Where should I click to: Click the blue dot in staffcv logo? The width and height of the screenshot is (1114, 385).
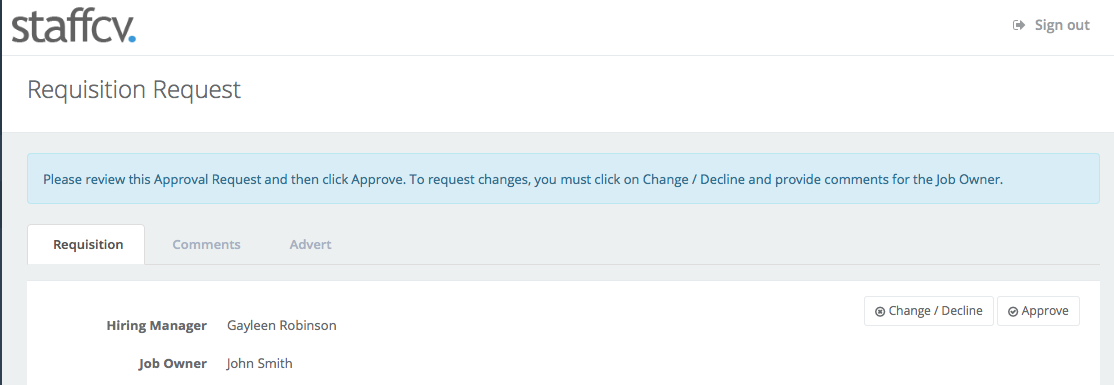click(x=131, y=38)
